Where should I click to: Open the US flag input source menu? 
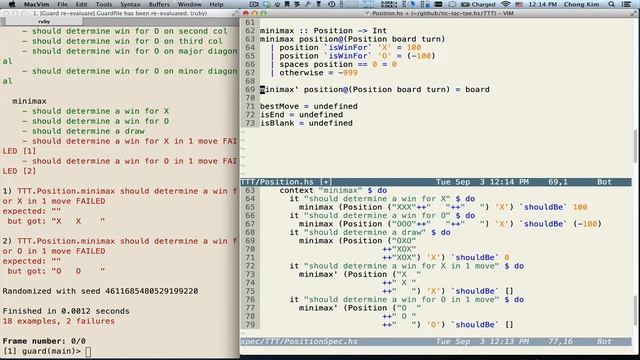[x=519, y=4]
